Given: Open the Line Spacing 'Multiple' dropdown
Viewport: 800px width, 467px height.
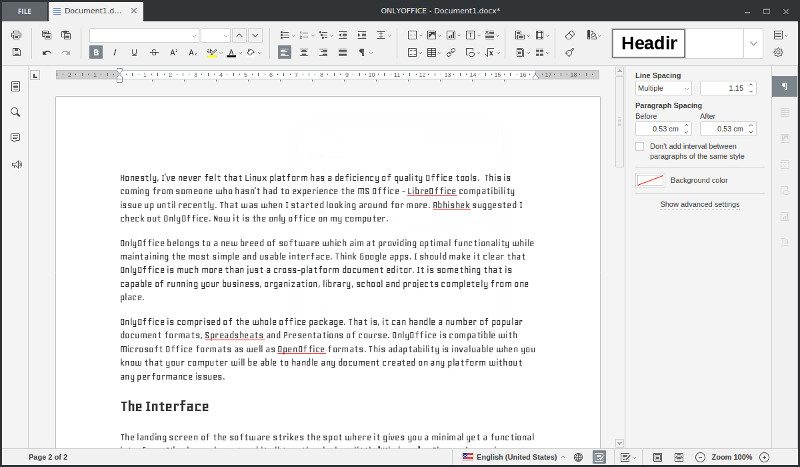Looking at the screenshot, I should (x=664, y=89).
